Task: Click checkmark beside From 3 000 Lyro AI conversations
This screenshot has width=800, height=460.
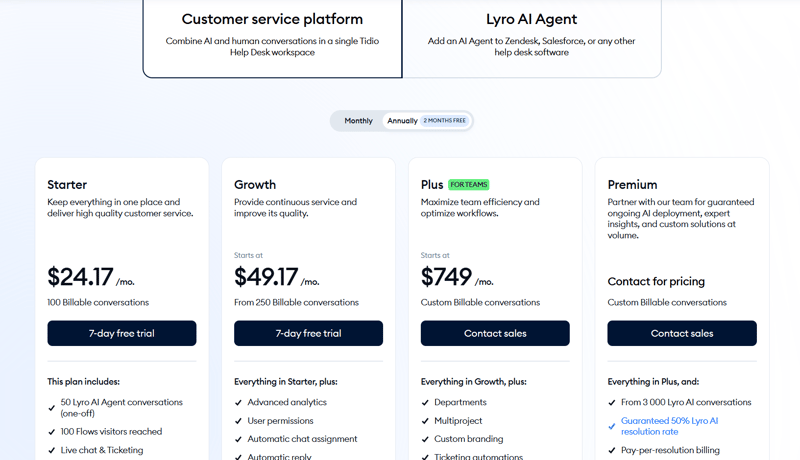Action: (x=612, y=402)
